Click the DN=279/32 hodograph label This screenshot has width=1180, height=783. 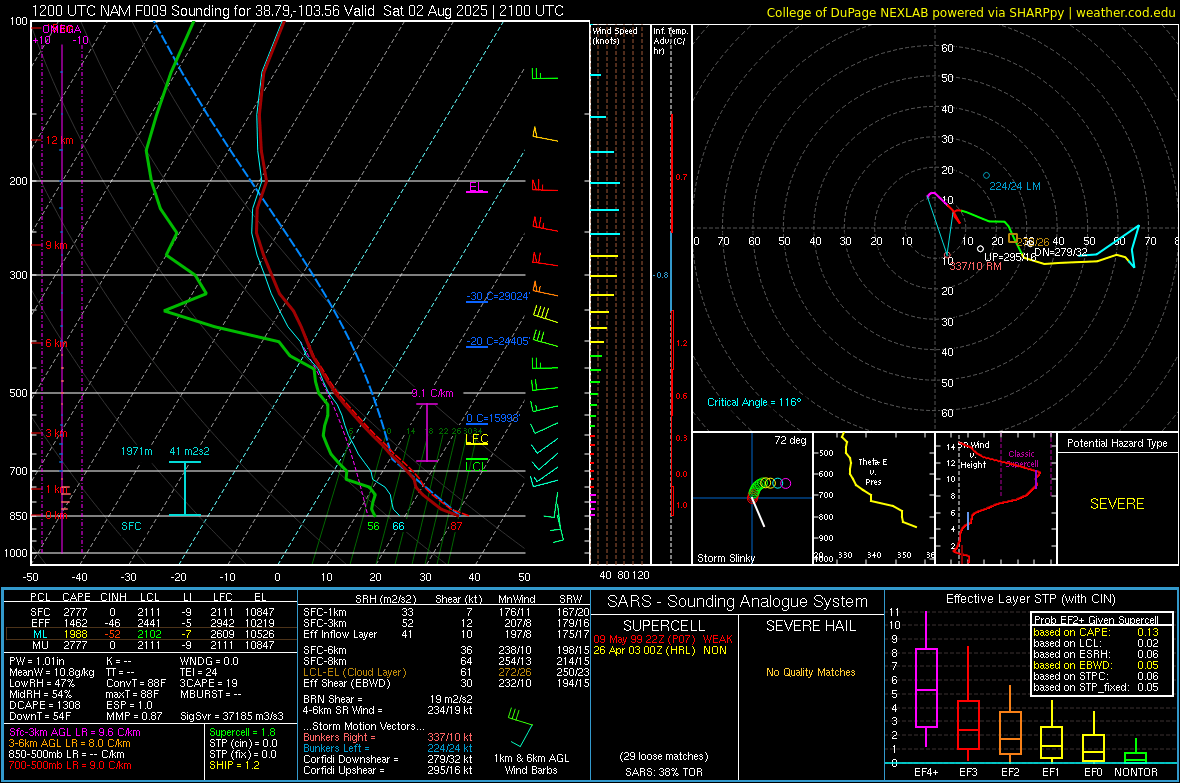point(1060,252)
